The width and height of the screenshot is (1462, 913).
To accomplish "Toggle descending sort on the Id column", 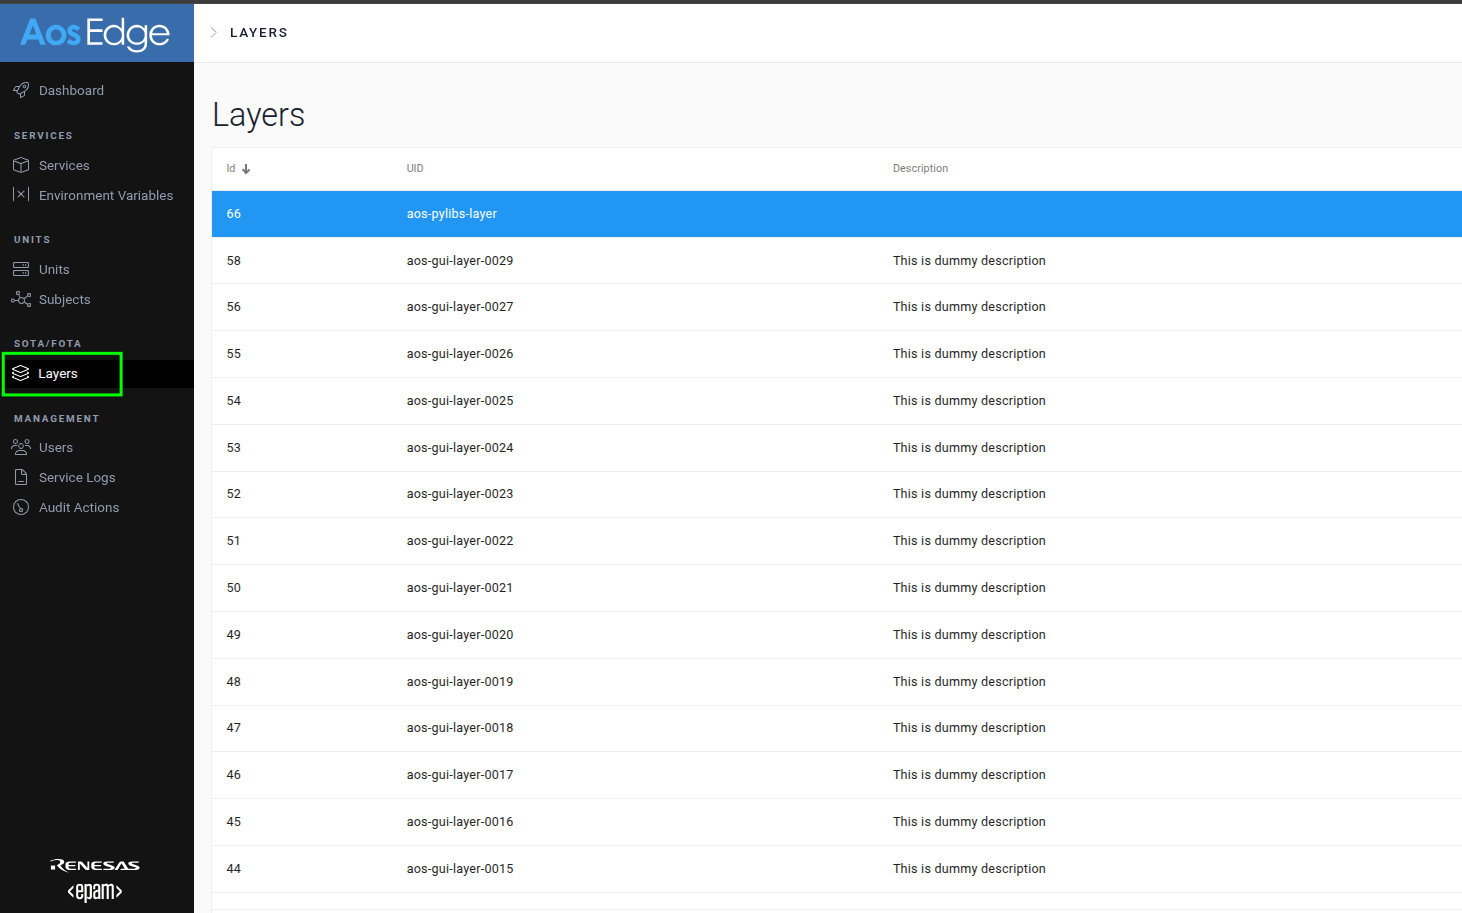I will tap(246, 168).
